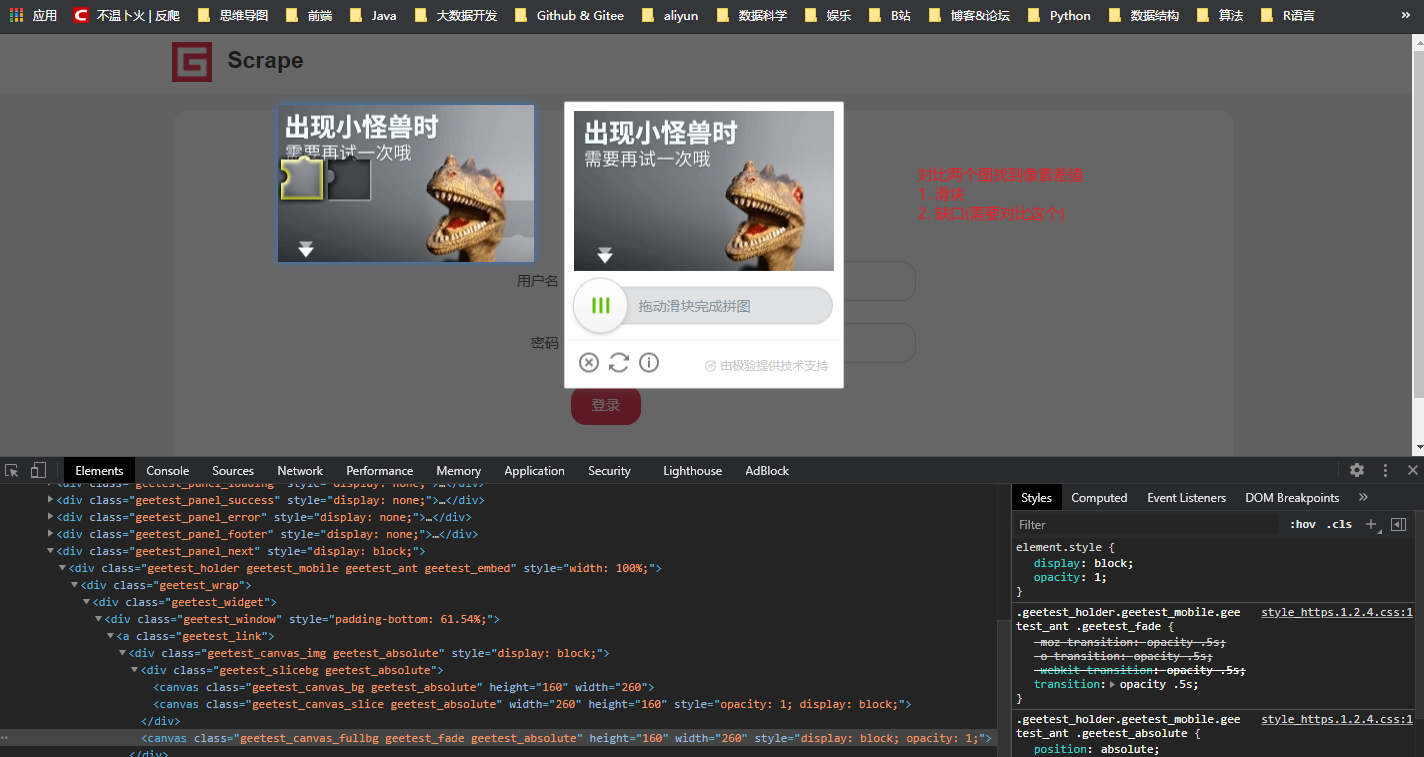The image size is (1424, 757).
Task: Collapse the geetest_window div node
Action: click(99, 619)
